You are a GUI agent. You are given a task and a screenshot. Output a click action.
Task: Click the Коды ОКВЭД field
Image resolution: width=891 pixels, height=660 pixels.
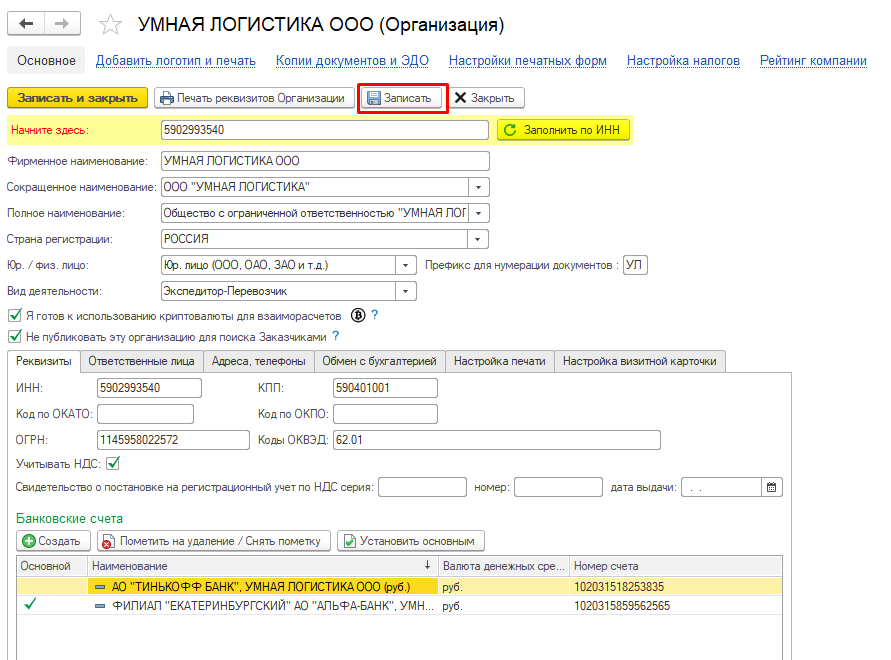point(497,440)
